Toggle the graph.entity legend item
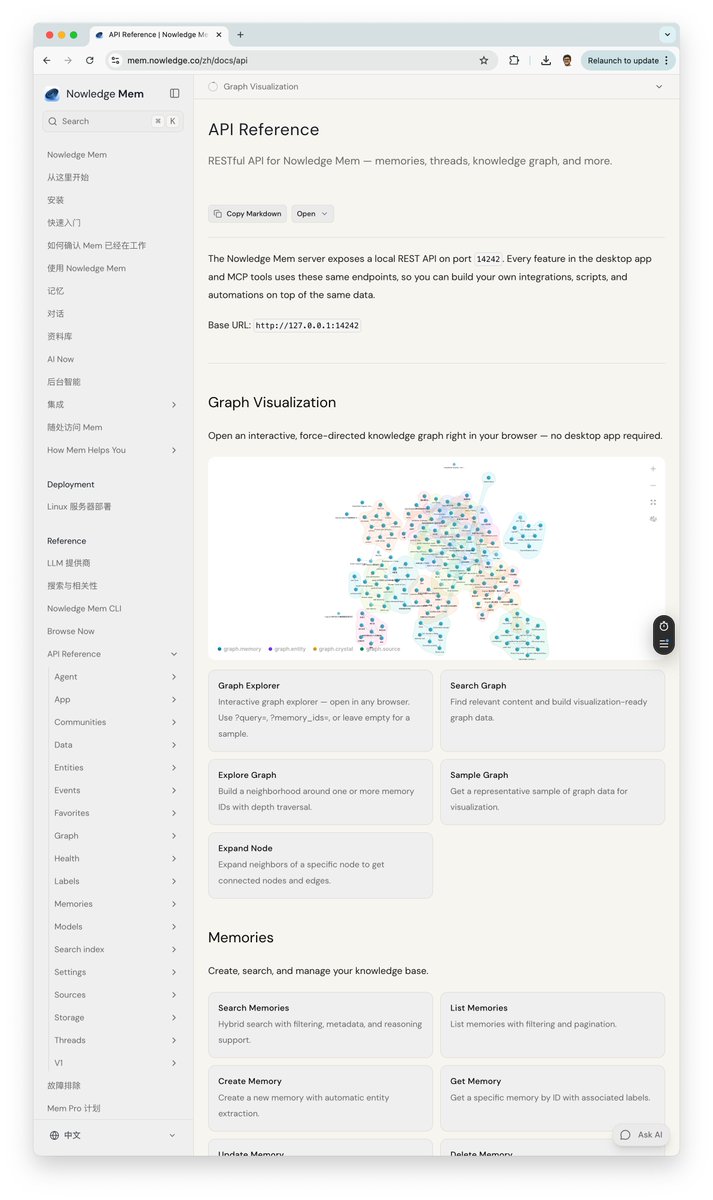 [x=288, y=649]
